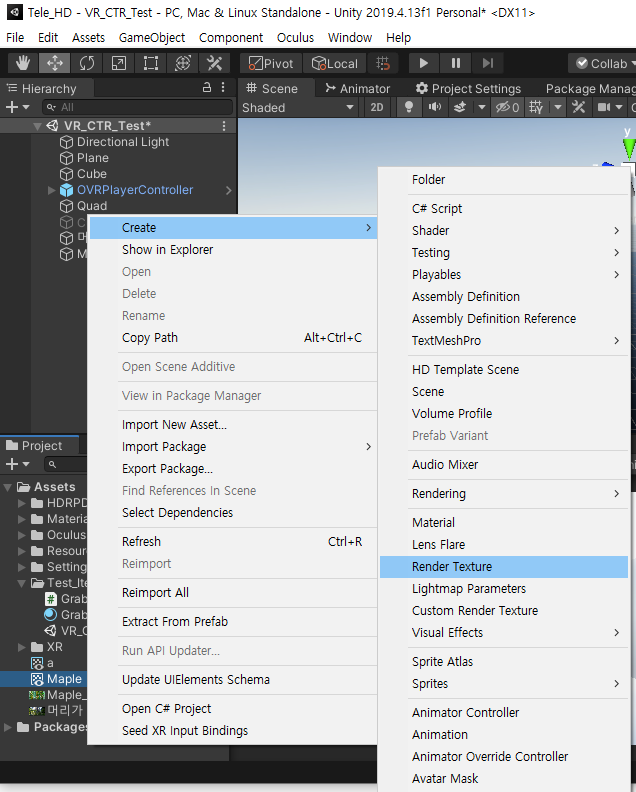
Task: Toggle scene audio
Action: pos(434,107)
